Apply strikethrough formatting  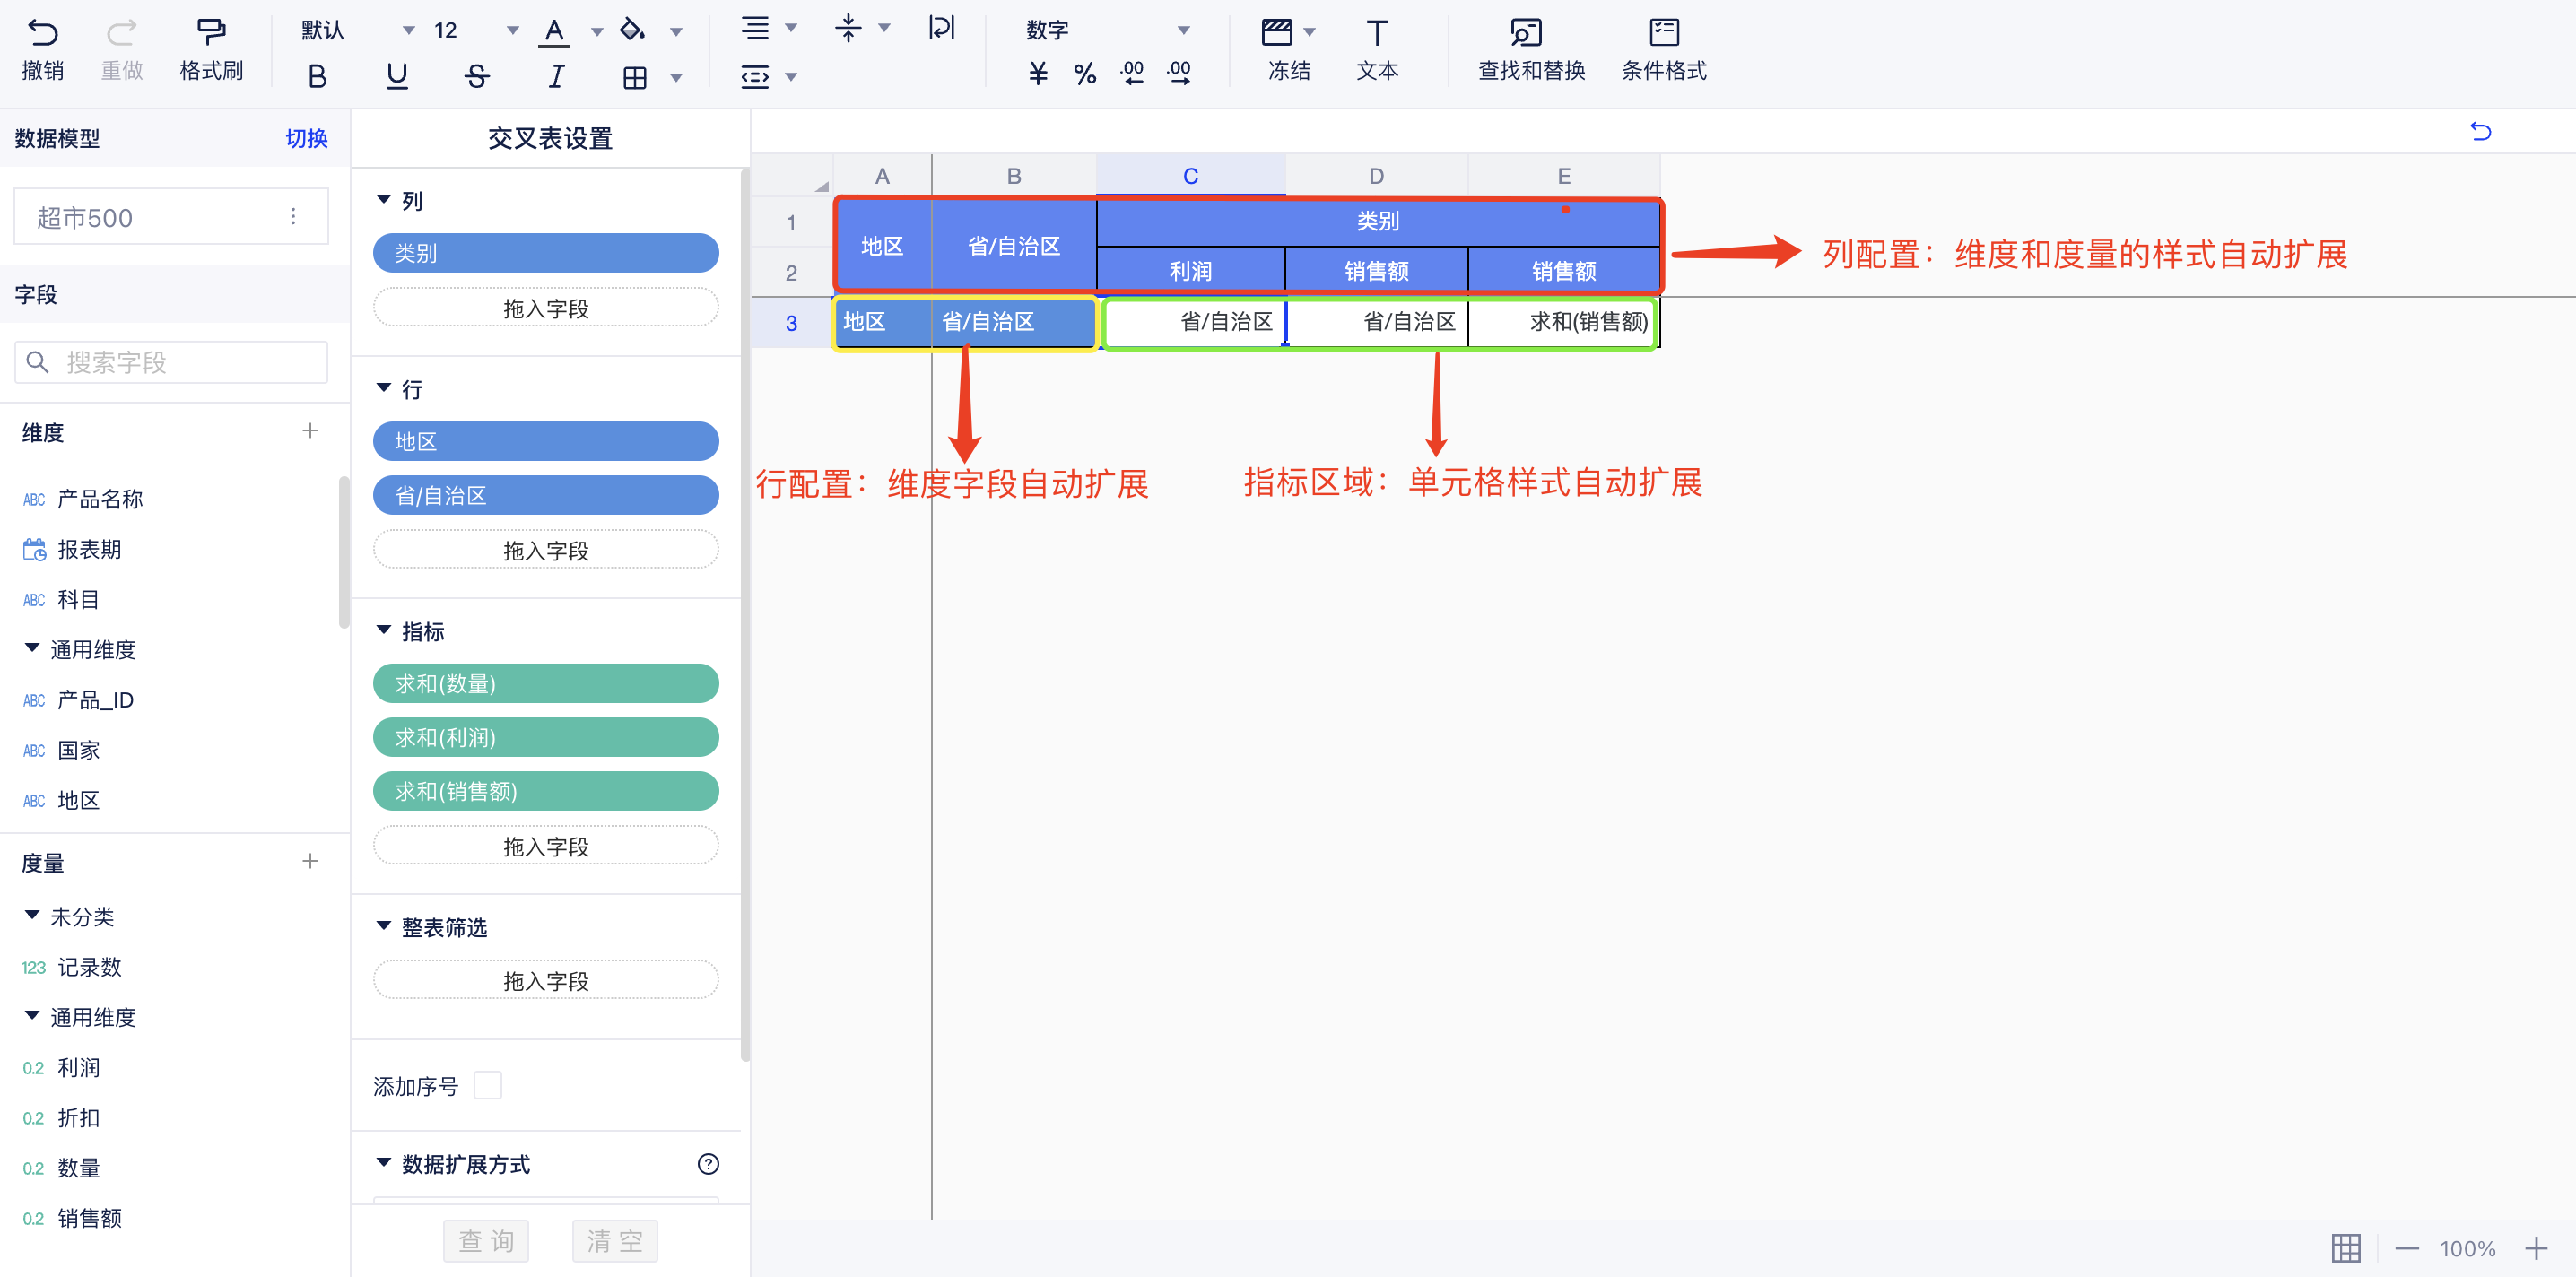click(x=476, y=77)
